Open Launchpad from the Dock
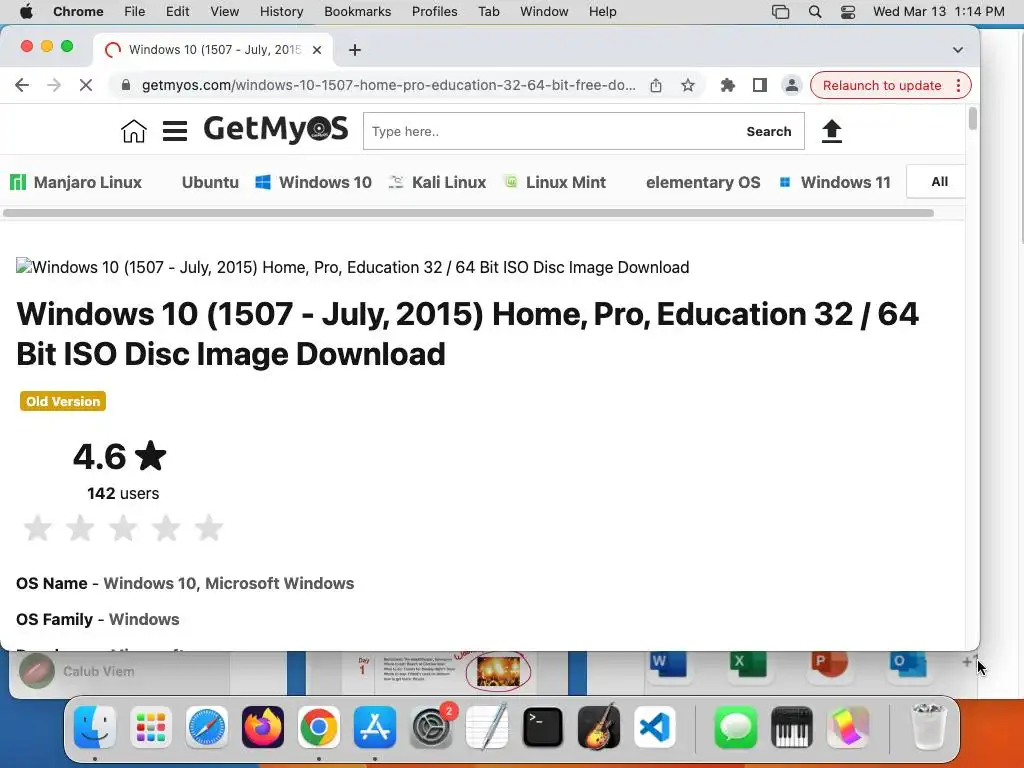Viewport: 1024px width, 768px height. tap(151, 727)
